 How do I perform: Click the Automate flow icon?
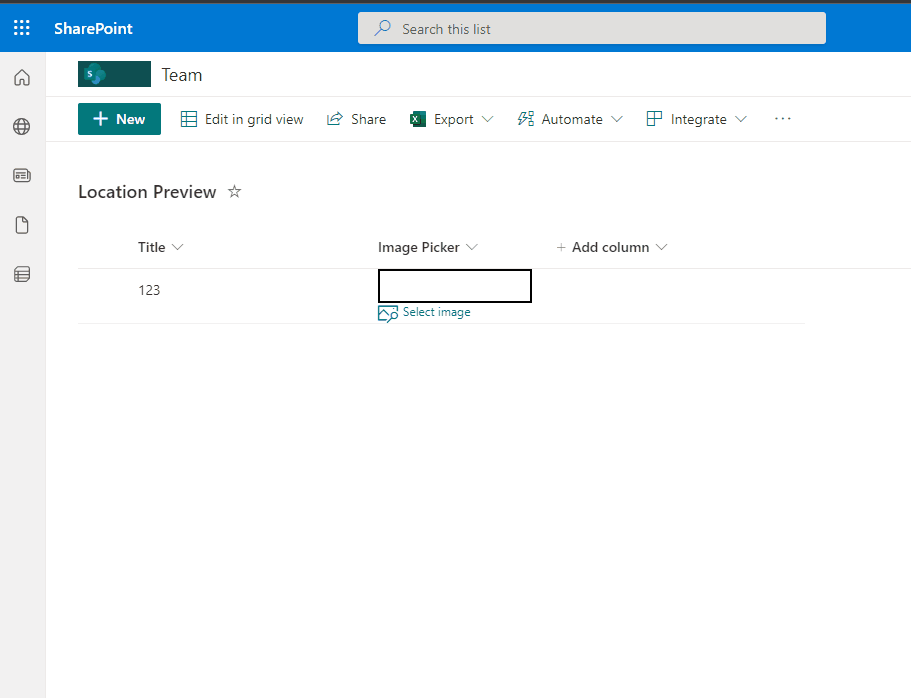pyautogui.click(x=526, y=119)
